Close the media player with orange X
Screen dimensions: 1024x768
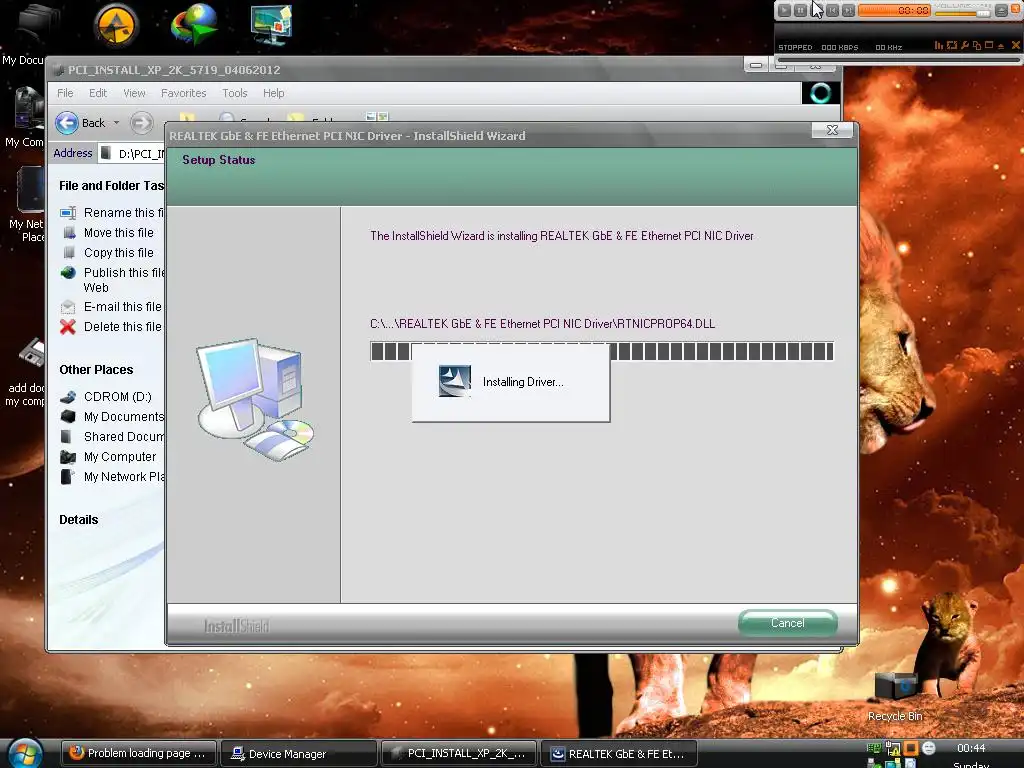tap(1016, 45)
